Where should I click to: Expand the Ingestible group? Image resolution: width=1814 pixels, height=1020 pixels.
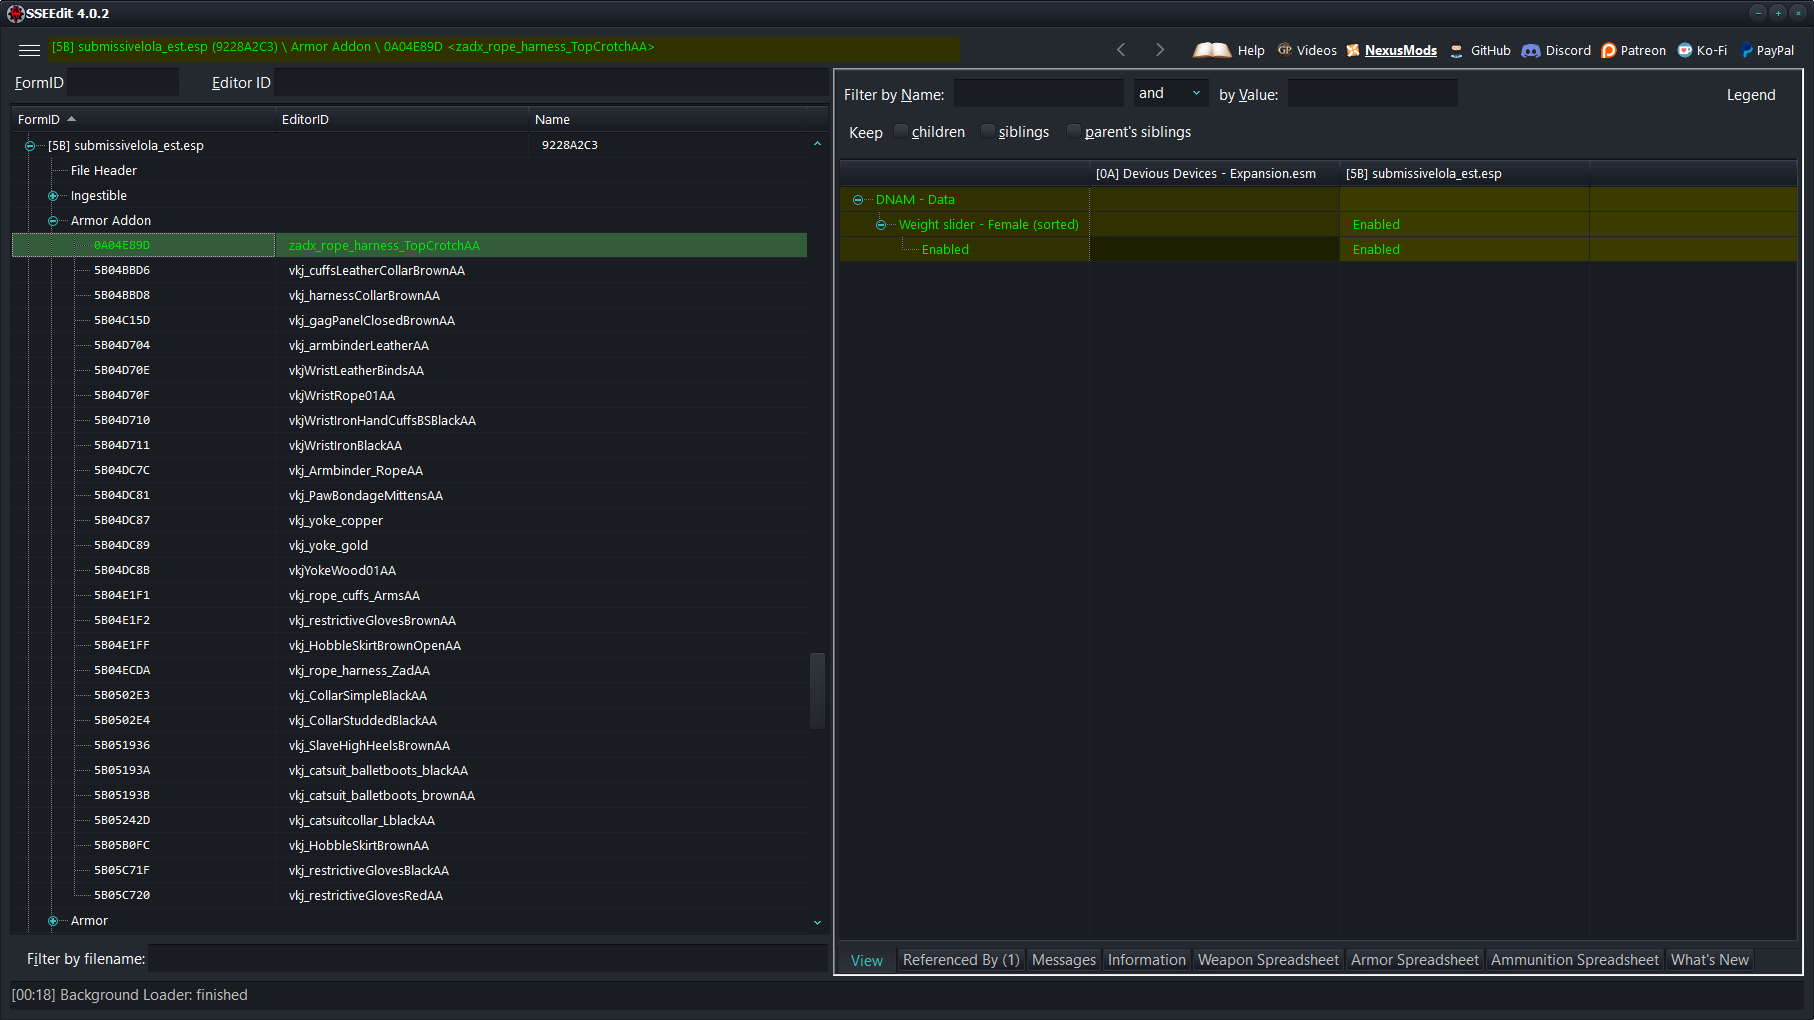[53, 196]
